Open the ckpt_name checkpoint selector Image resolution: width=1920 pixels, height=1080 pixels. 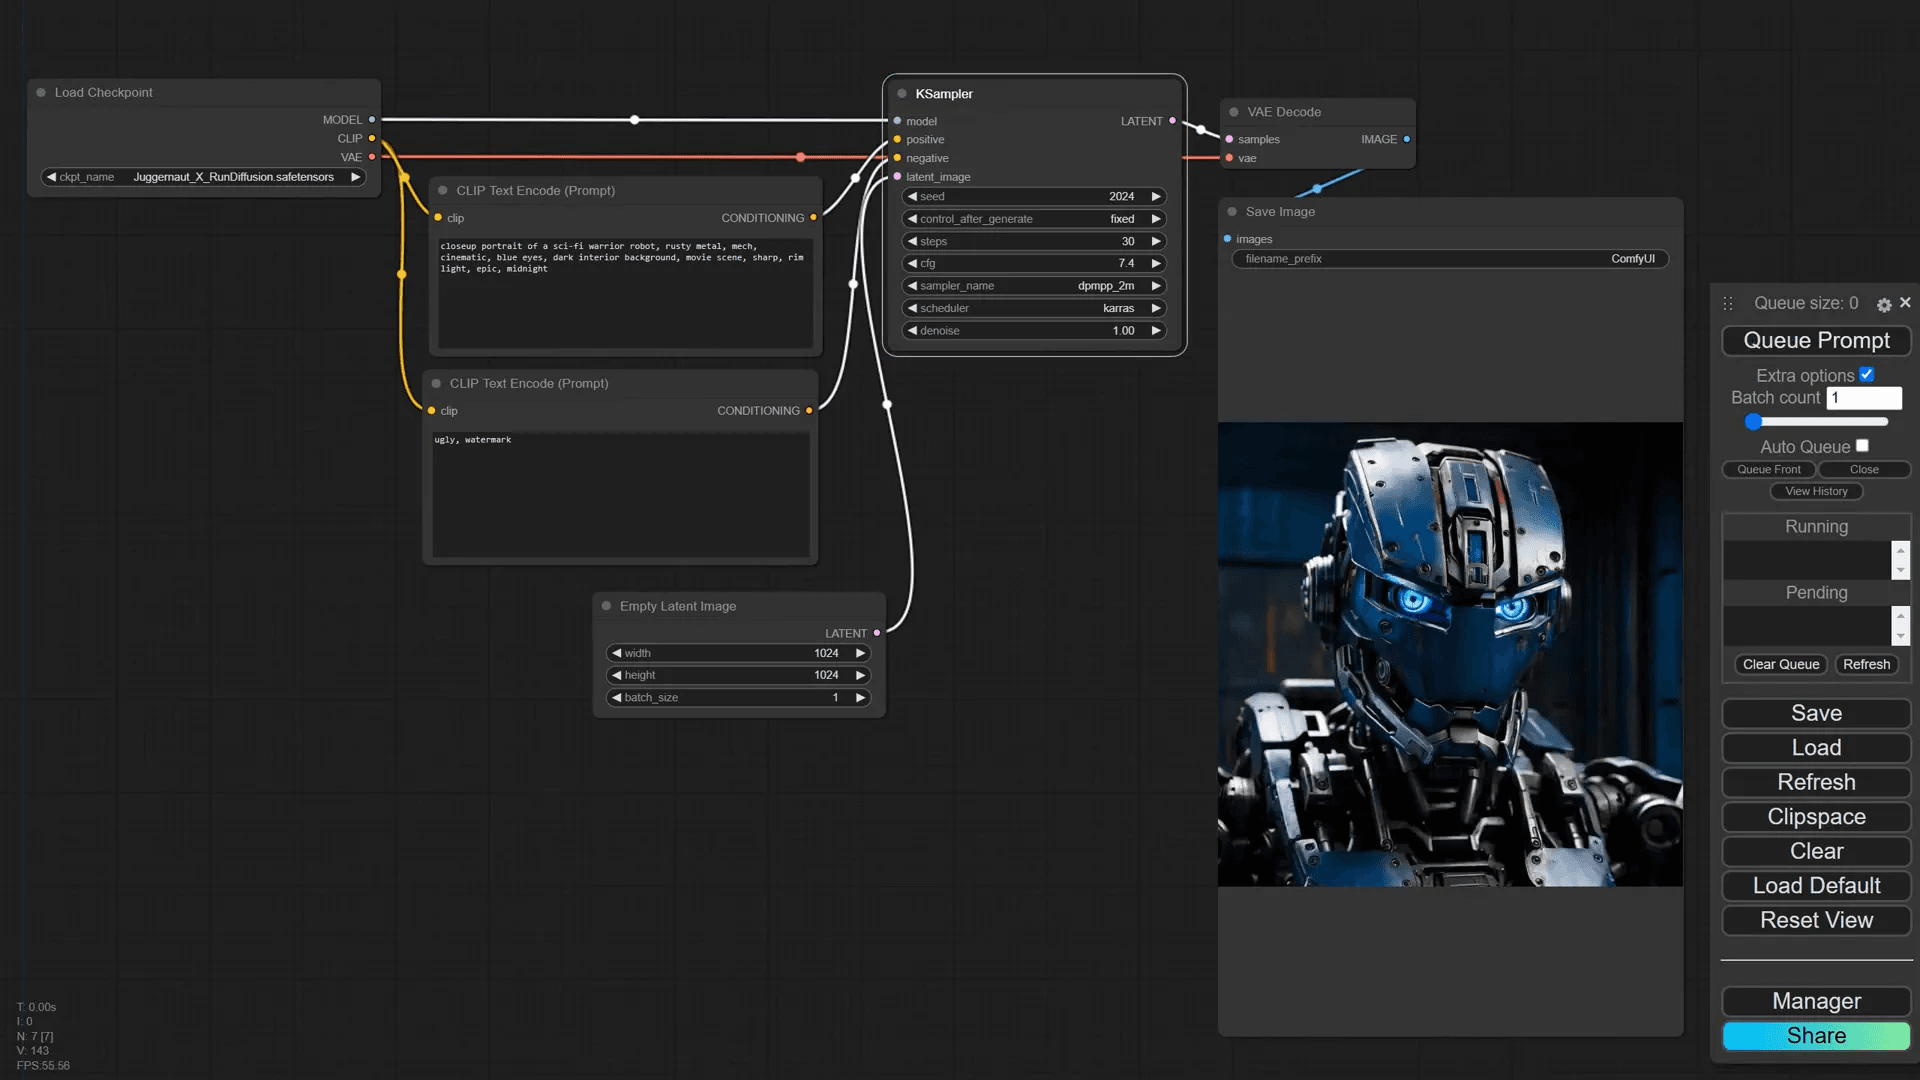203,177
